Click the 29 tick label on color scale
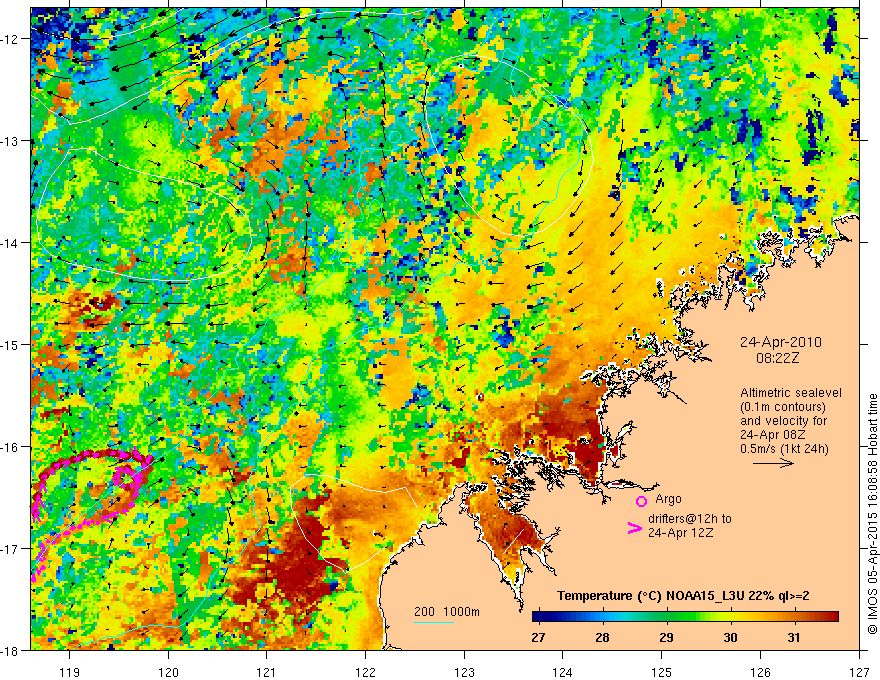880x680 pixels. pyautogui.click(x=666, y=637)
